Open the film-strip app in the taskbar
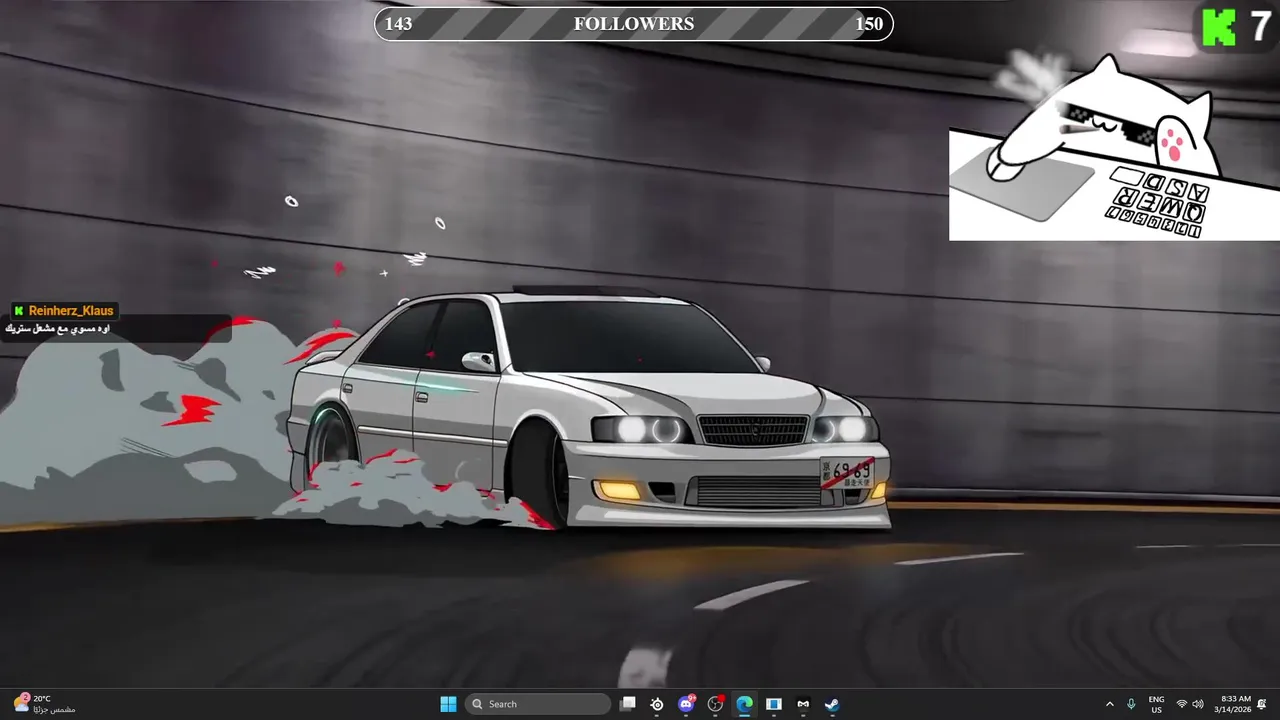1280x720 pixels. click(773, 704)
